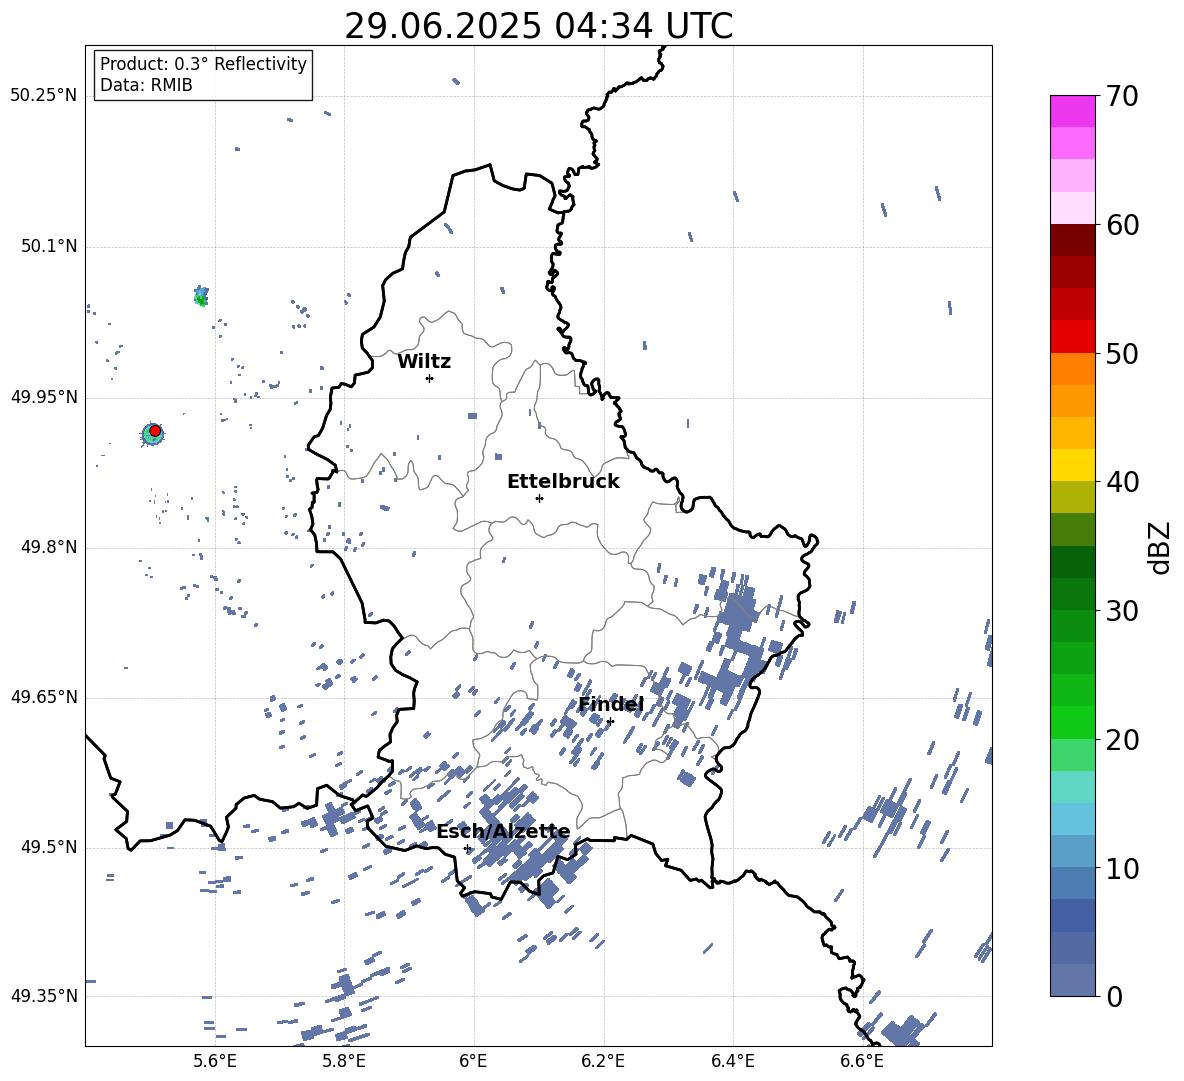Click the 6.4°E longitude label
1184x1081 pixels.
[x=733, y=1061]
